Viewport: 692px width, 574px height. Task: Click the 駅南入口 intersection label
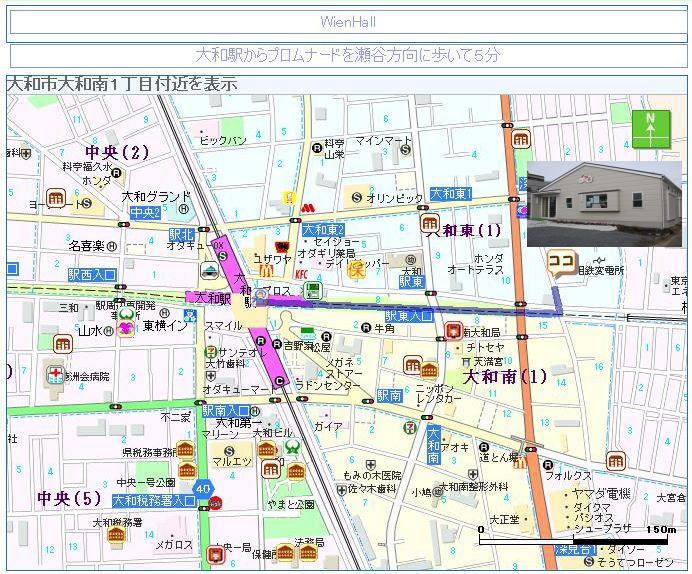coord(226,410)
